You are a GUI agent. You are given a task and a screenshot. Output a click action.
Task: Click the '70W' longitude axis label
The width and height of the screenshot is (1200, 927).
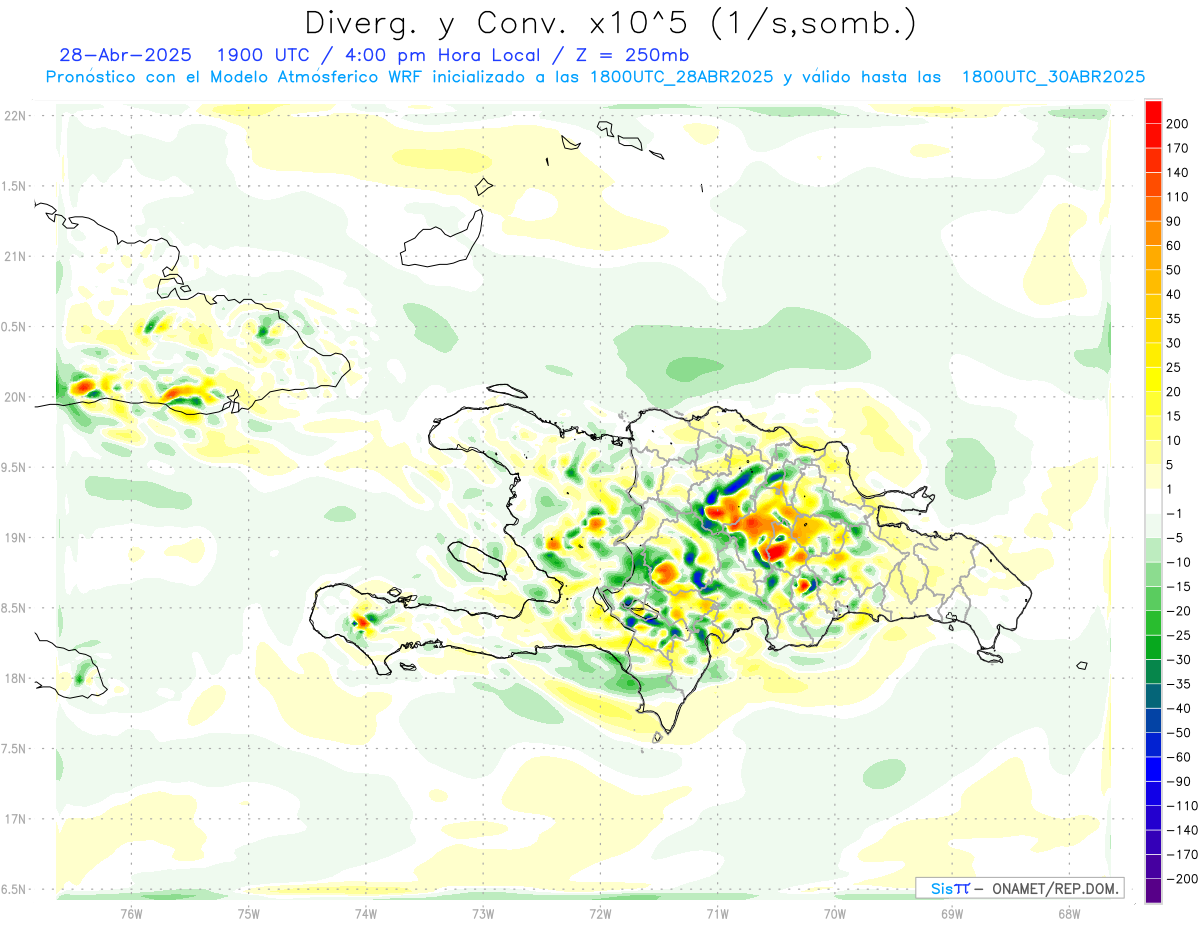coord(834,914)
